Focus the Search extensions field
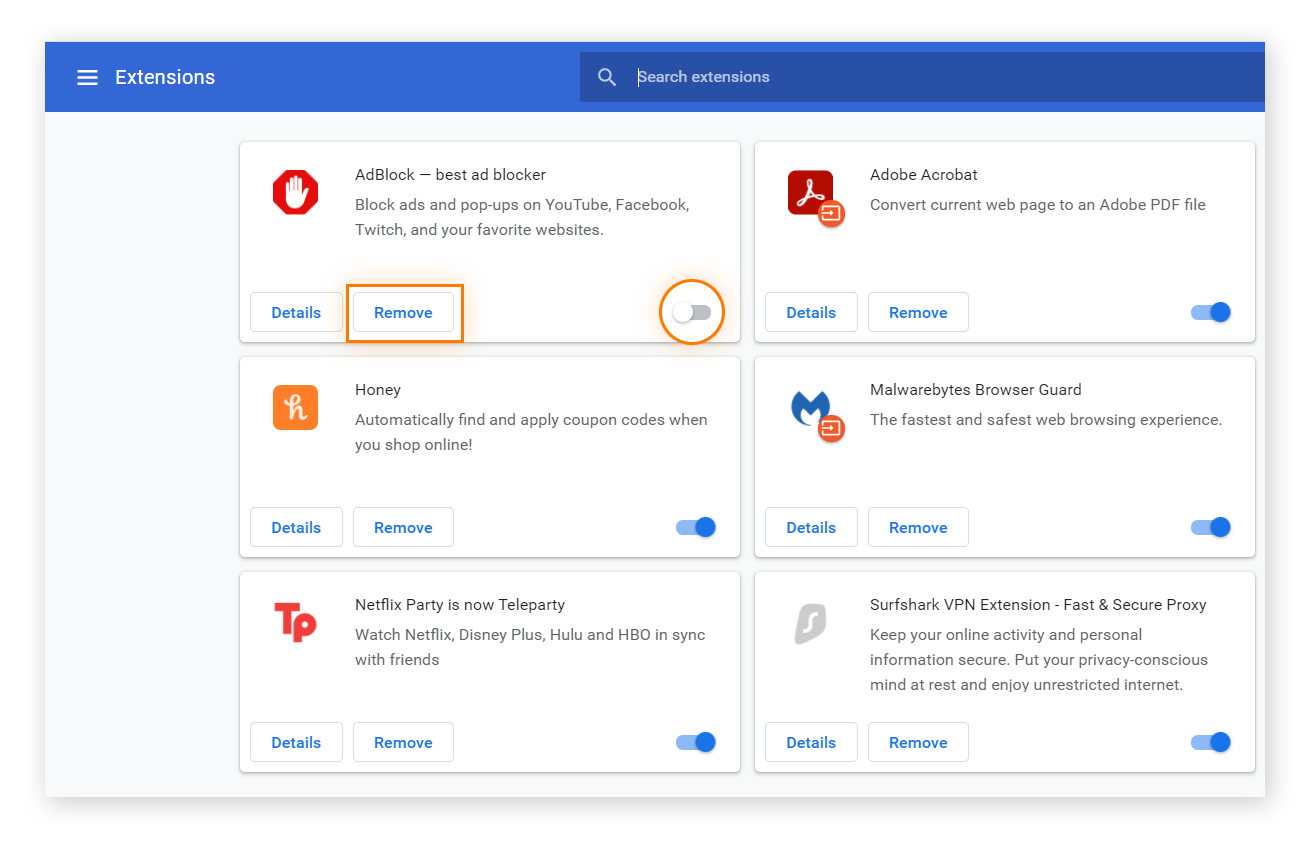 922,77
